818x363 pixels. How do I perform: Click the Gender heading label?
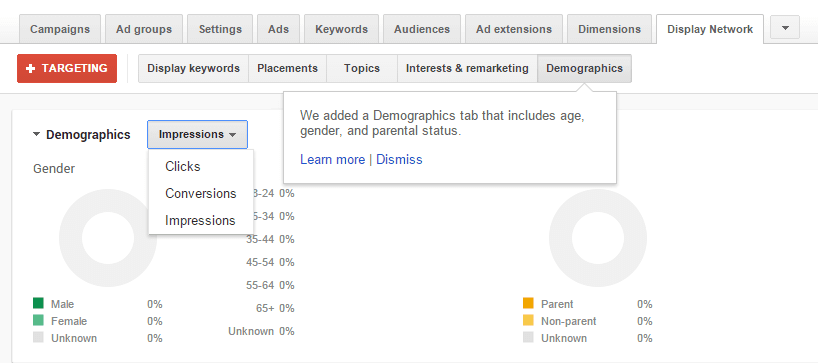pos(54,169)
